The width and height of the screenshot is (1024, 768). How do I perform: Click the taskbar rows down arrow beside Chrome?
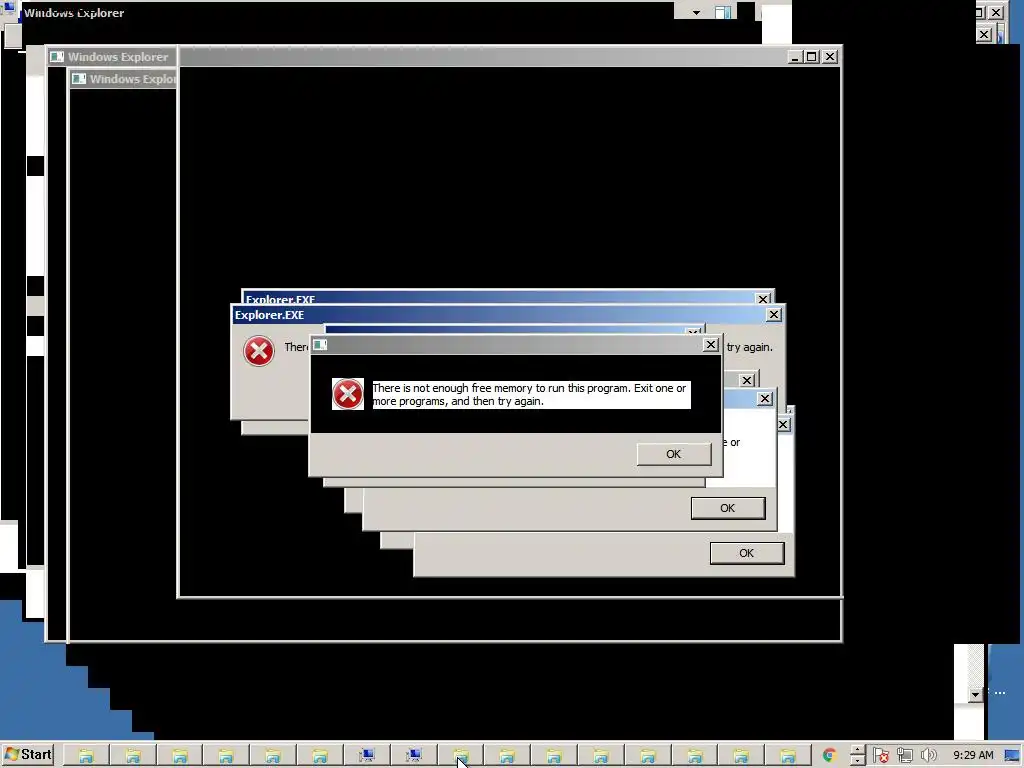(857, 761)
